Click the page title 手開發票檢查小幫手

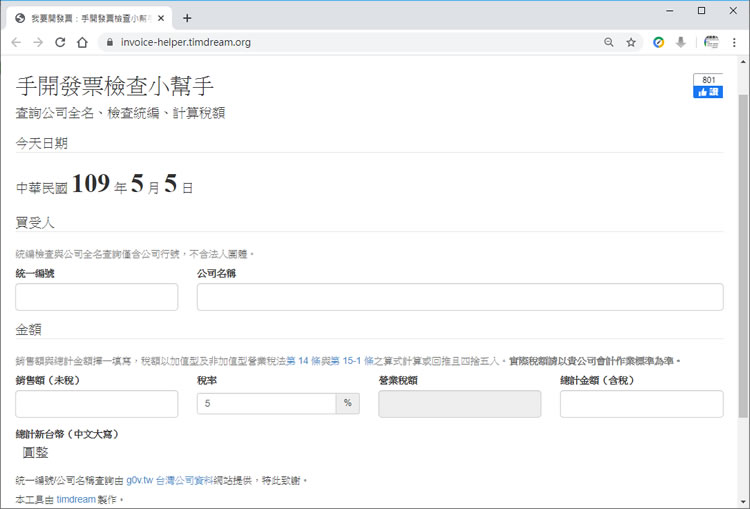pos(115,86)
